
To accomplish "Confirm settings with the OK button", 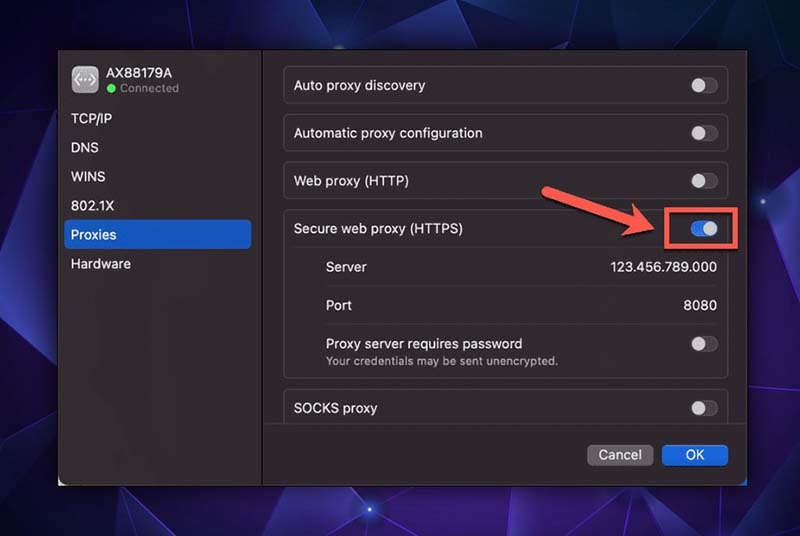I will [x=694, y=455].
